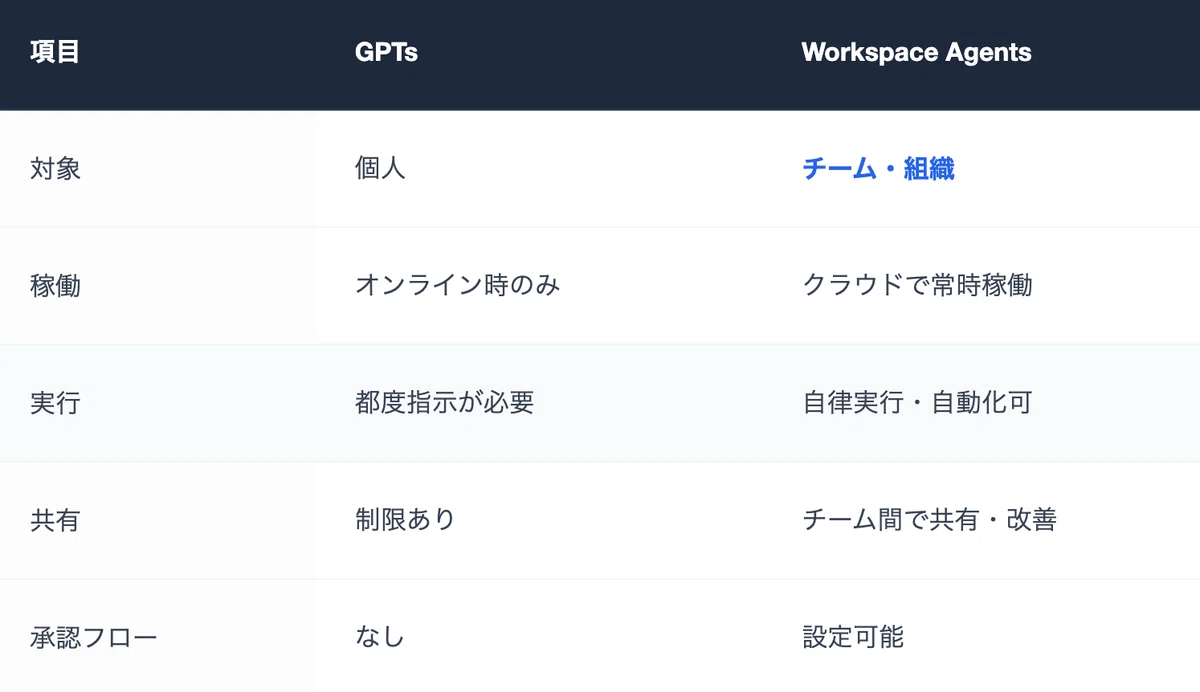This screenshot has height=692, width=1200.
Task: Select the 承認フロー row label
Action: pos(94,637)
